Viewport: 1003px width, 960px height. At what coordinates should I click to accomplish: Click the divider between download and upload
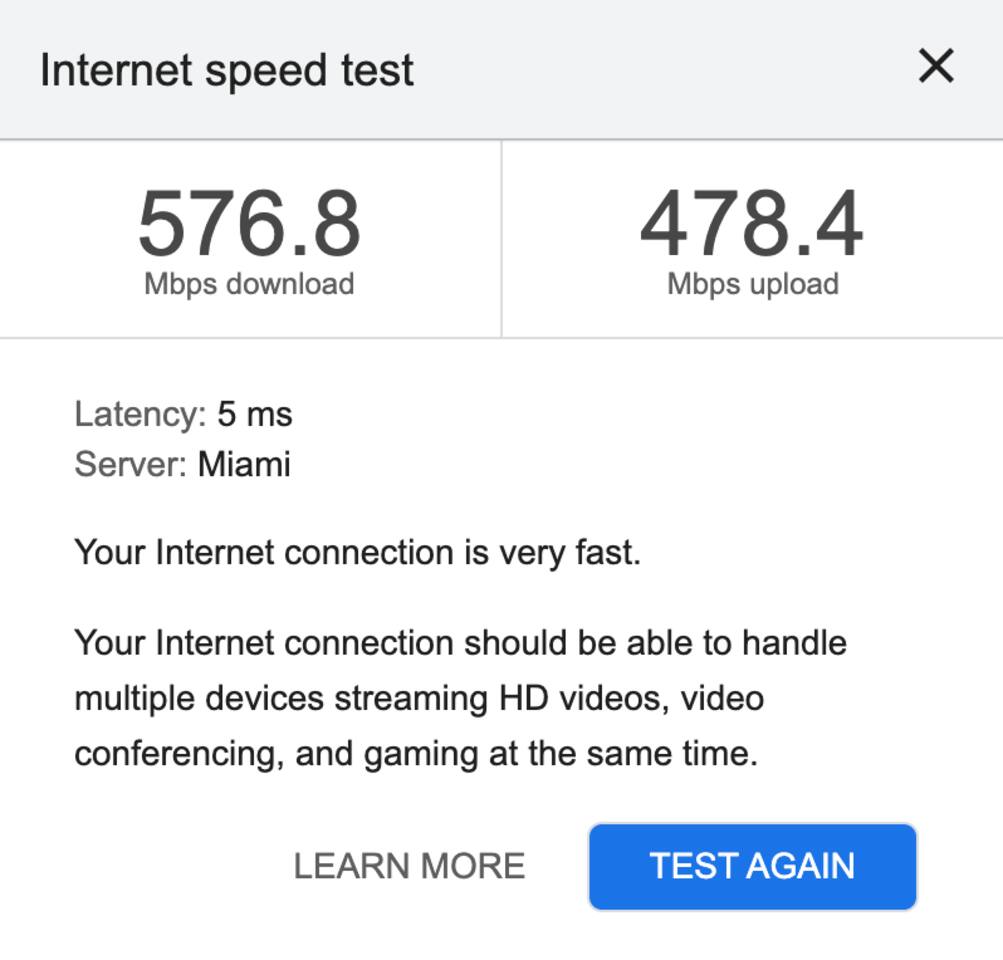(x=501, y=239)
